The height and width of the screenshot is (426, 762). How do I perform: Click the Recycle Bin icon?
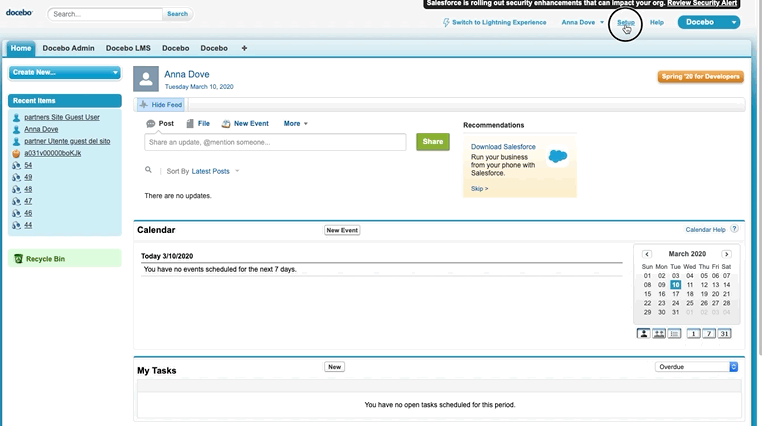tap(18, 259)
